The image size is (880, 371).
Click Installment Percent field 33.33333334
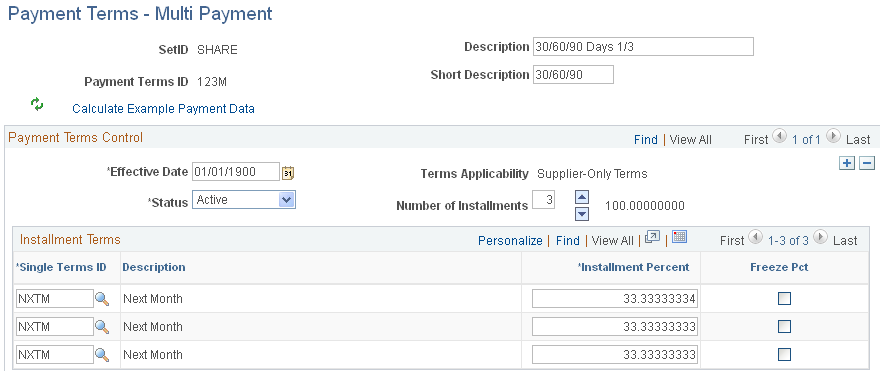click(615, 299)
